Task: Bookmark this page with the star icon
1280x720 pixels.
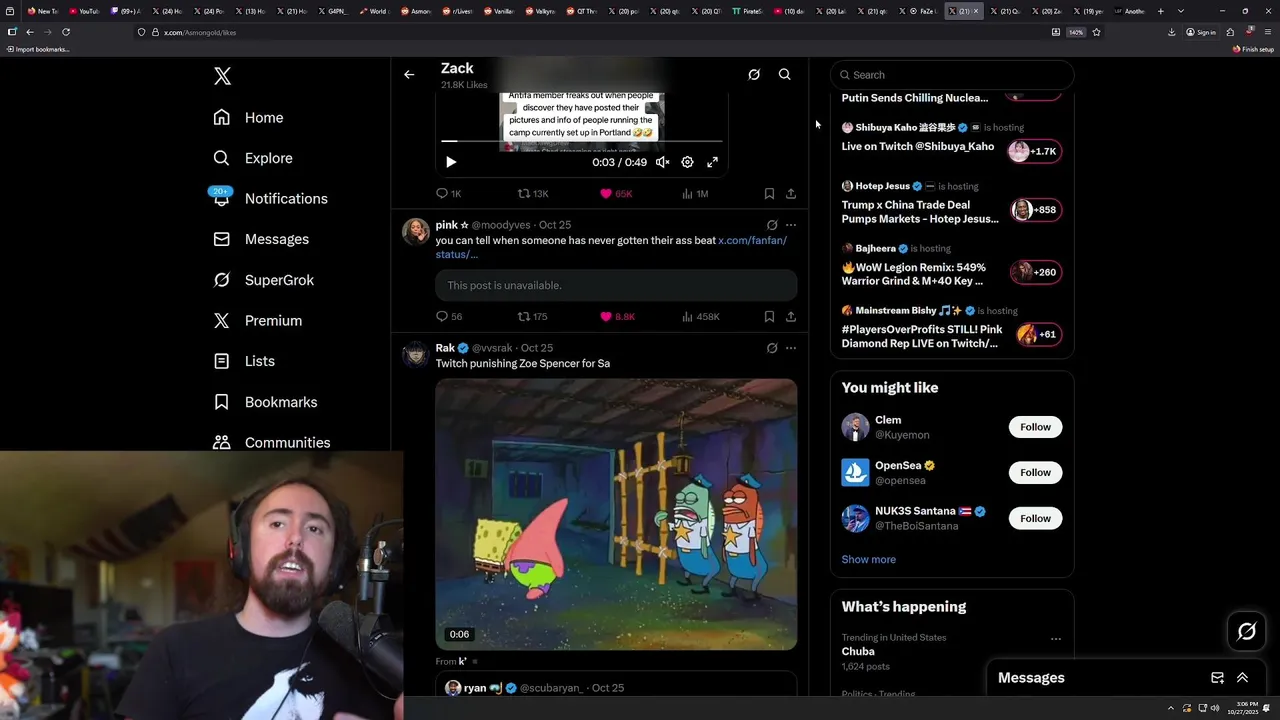Action: coord(1096,32)
